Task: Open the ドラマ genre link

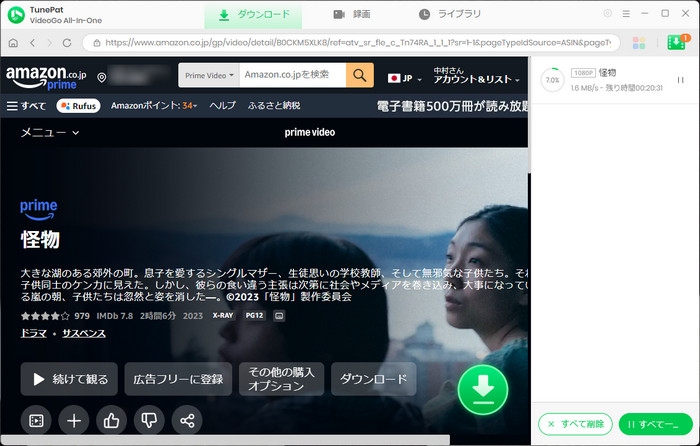Action: click(33, 333)
